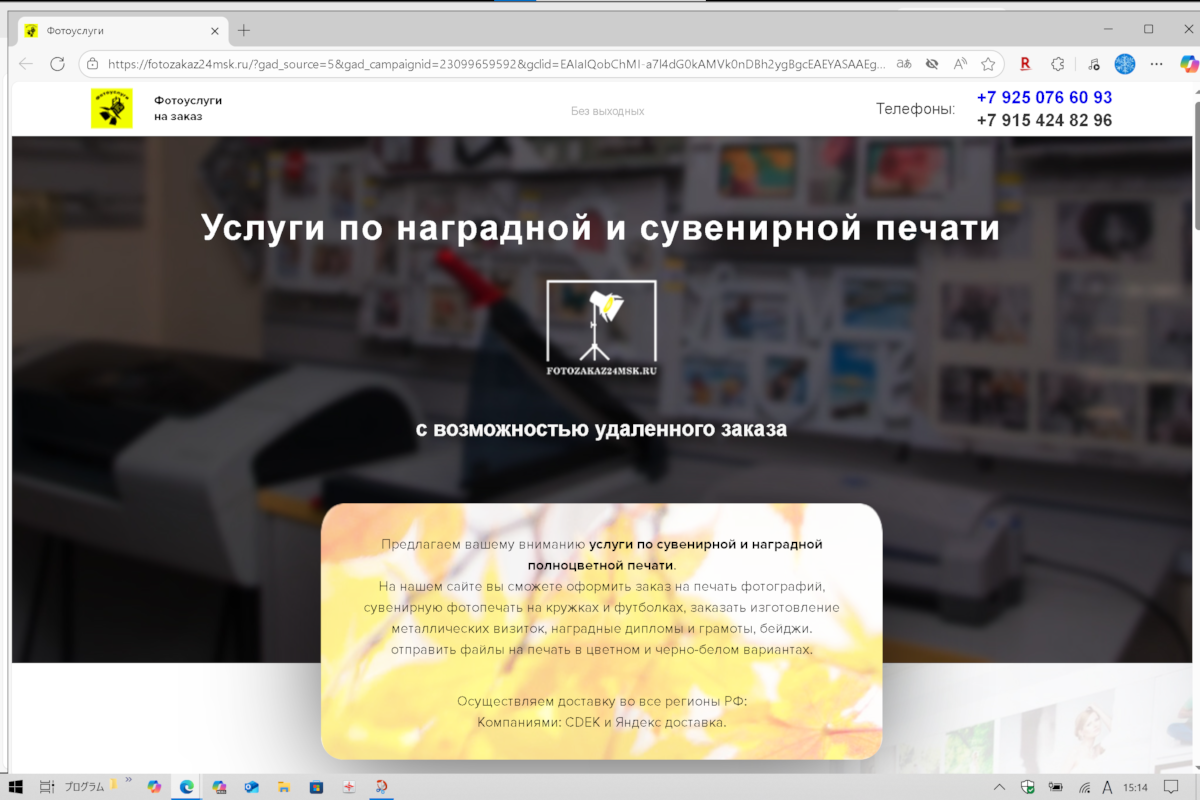Open the Edge profile avatar
Image resolution: width=1200 pixels, height=800 pixels.
tap(1125, 63)
